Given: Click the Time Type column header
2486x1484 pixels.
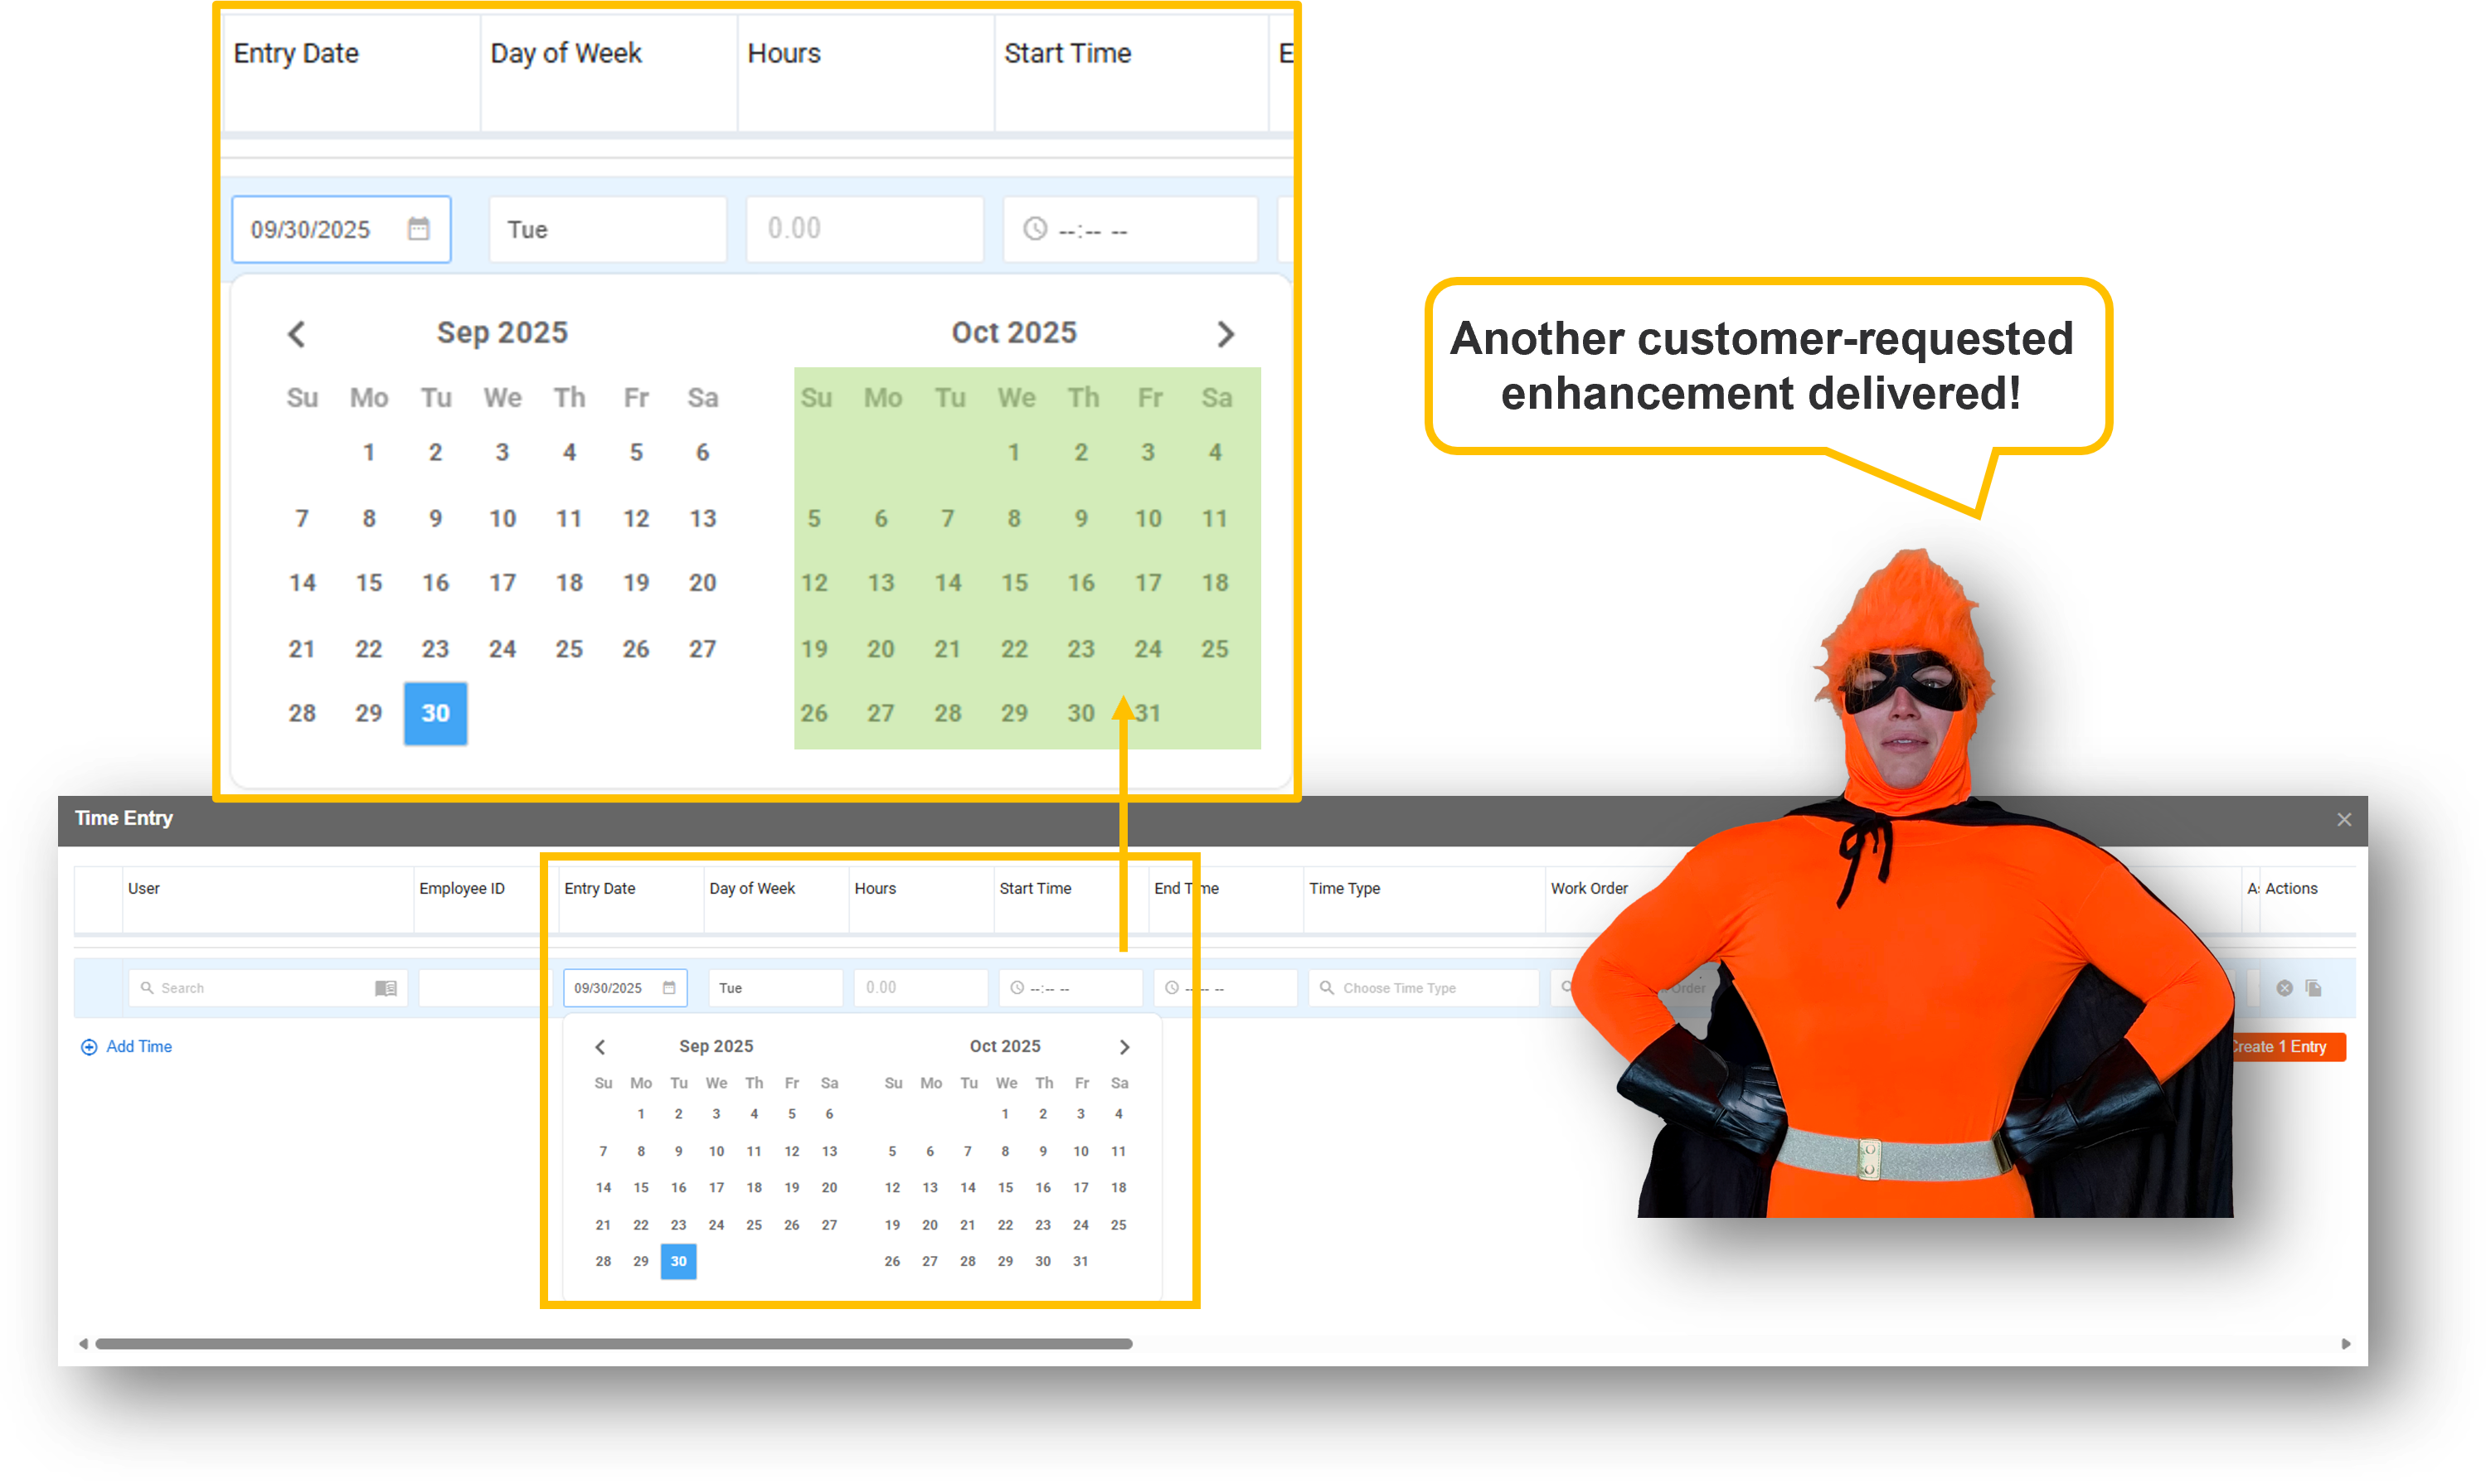Looking at the screenshot, I should (1344, 888).
